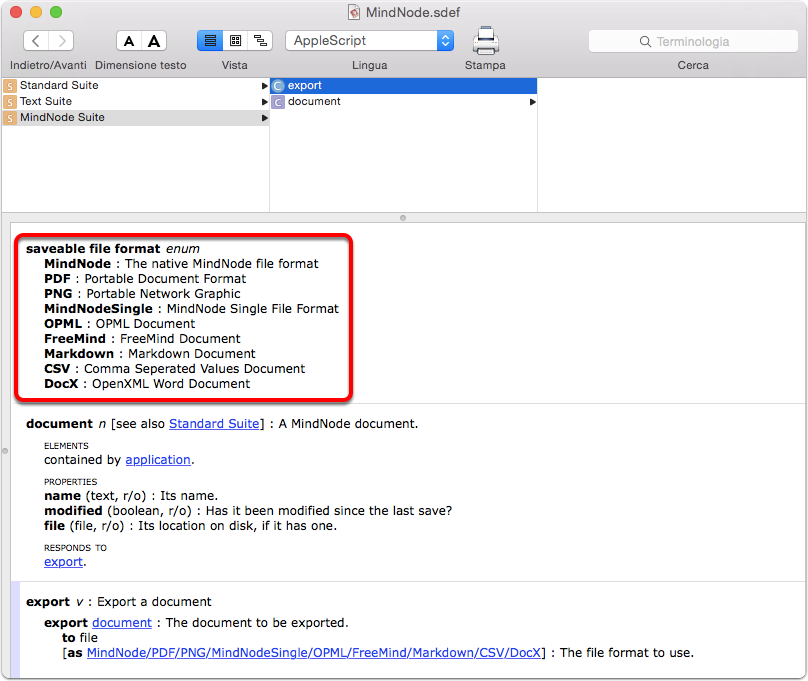Click the 'DocX' enum entry
This screenshot has width=808, height=681.
click(x=61, y=383)
